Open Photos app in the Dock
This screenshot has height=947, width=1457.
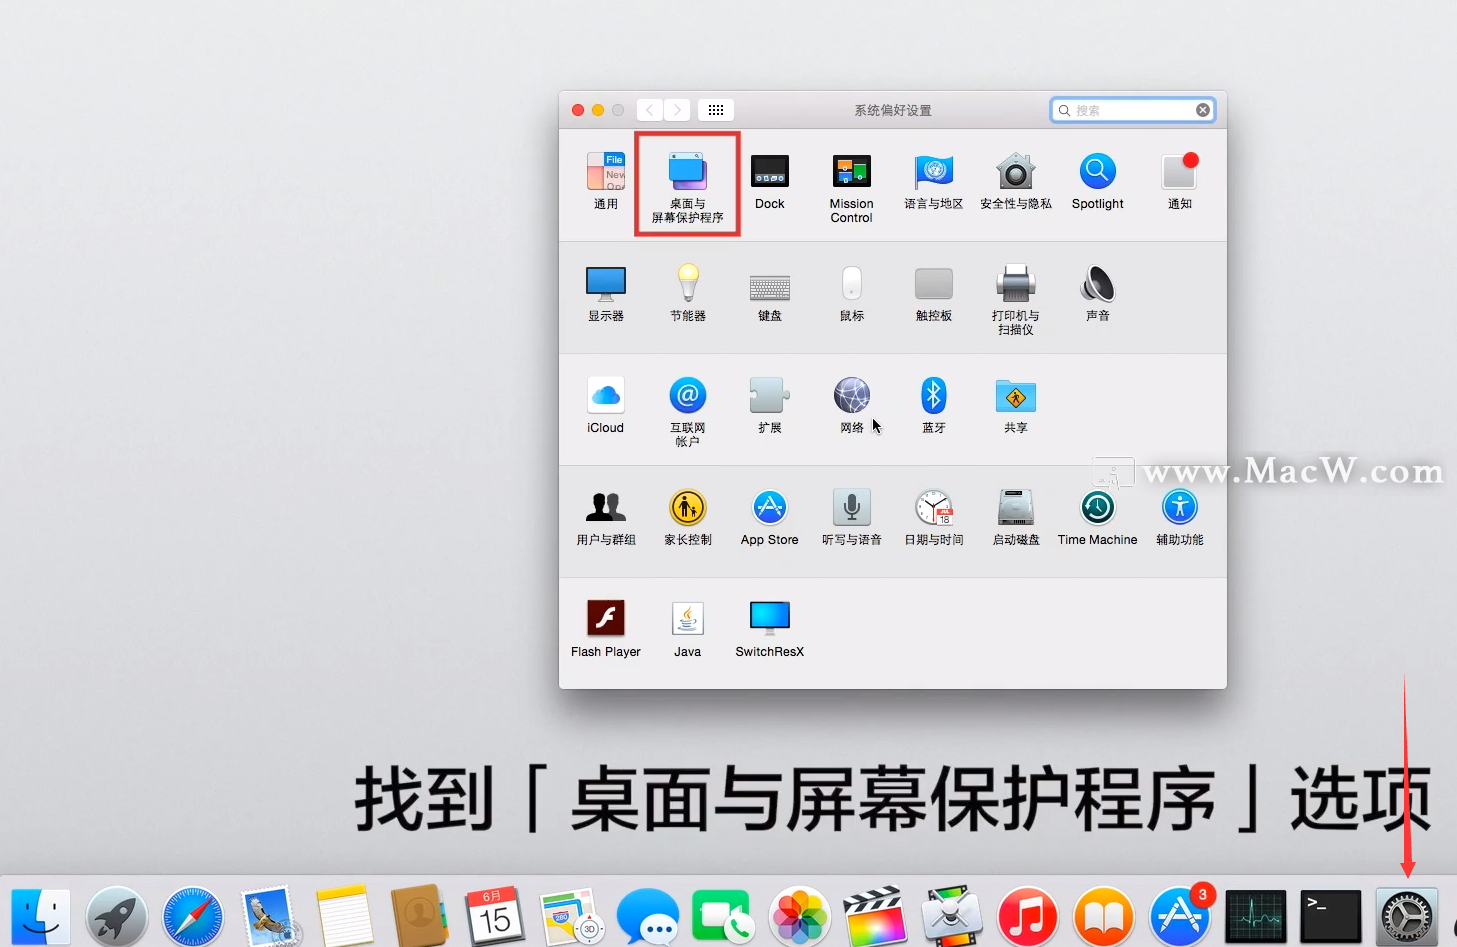point(800,917)
